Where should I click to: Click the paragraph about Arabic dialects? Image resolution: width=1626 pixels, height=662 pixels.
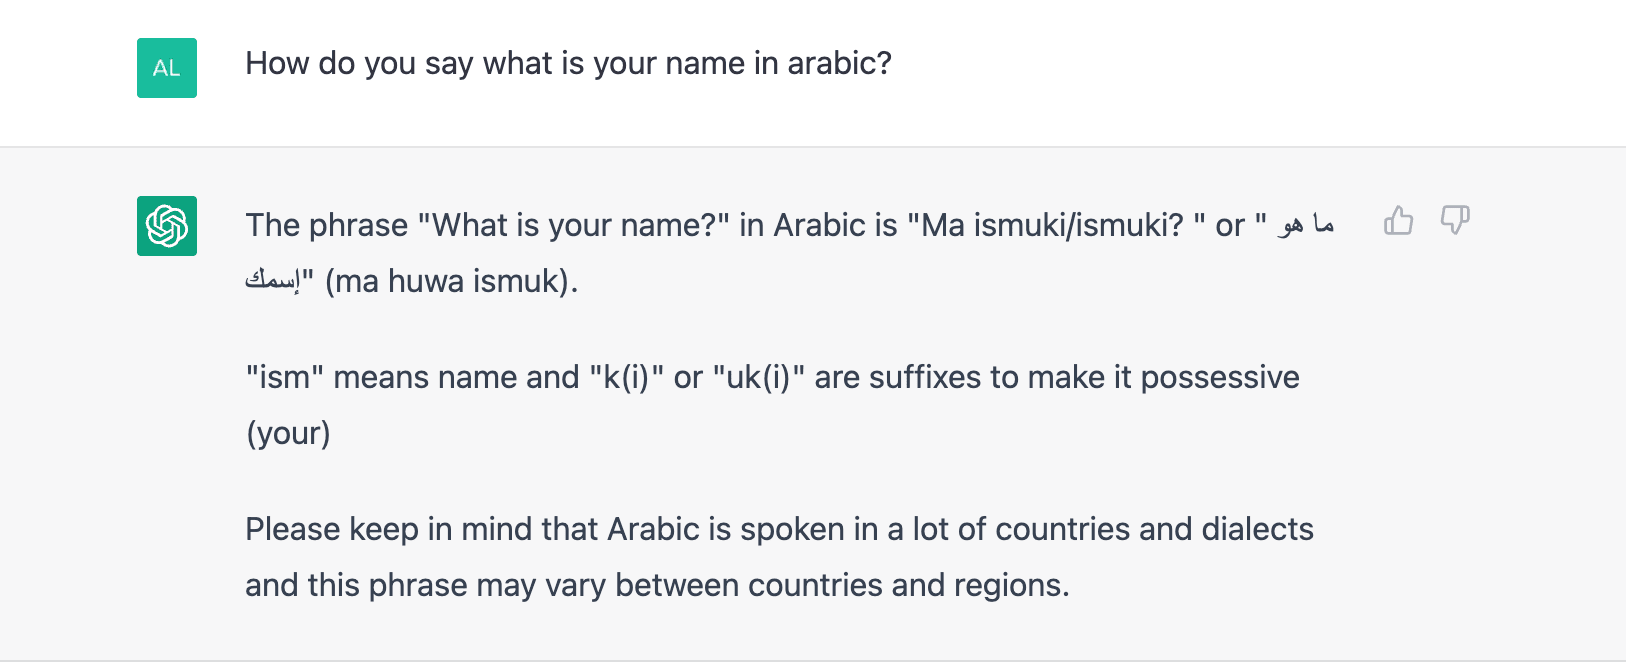coord(779,556)
